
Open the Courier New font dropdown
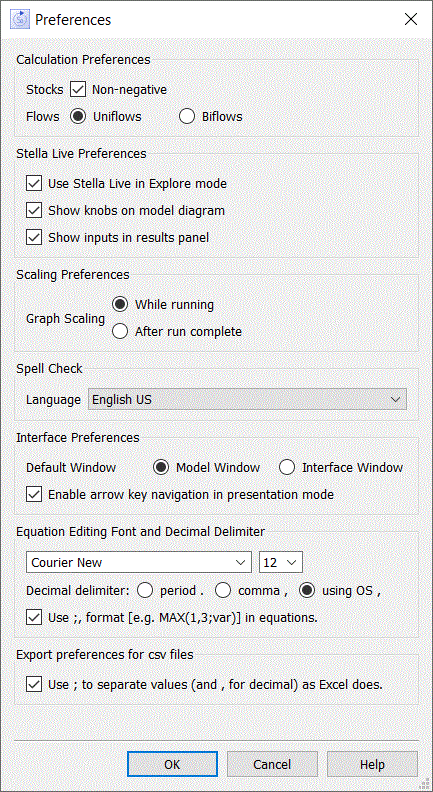coord(138,562)
